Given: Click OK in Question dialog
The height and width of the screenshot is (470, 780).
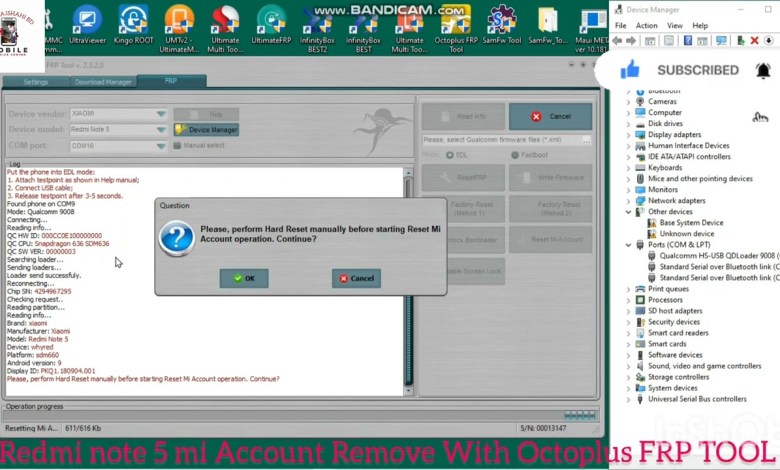Looking at the screenshot, I should [244, 279].
